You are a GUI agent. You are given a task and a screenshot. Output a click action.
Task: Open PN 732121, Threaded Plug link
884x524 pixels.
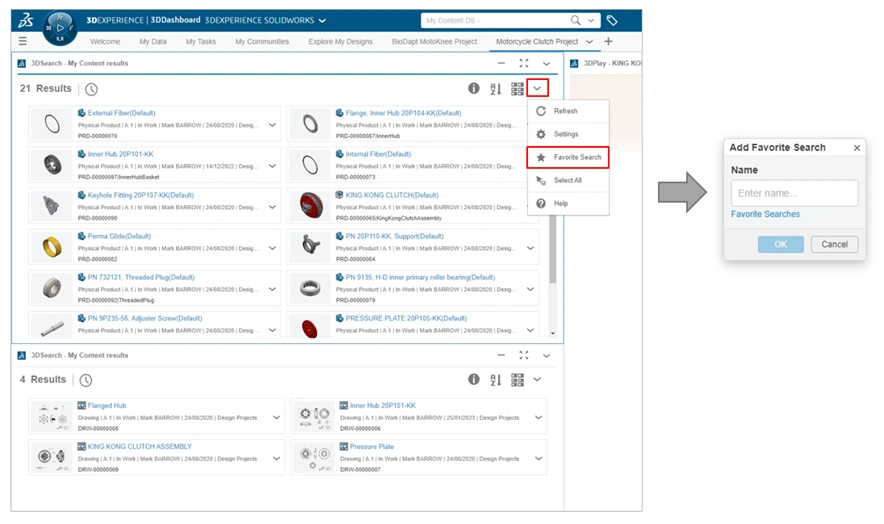coord(141,278)
